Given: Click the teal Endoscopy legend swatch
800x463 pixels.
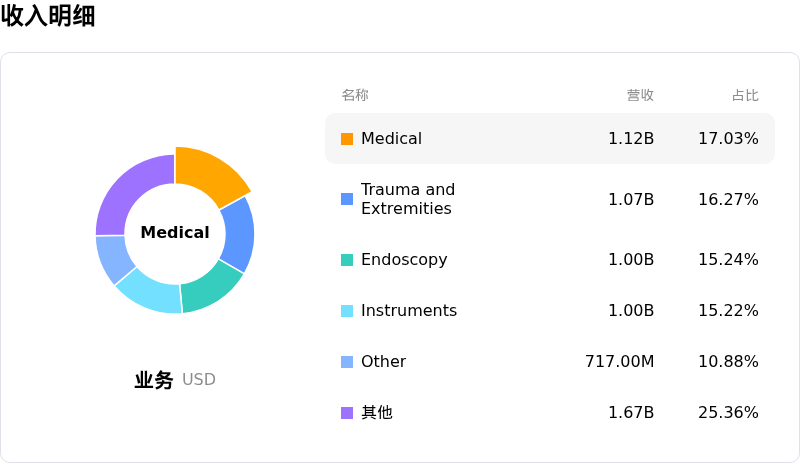Looking at the screenshot, I should (347, 260).
